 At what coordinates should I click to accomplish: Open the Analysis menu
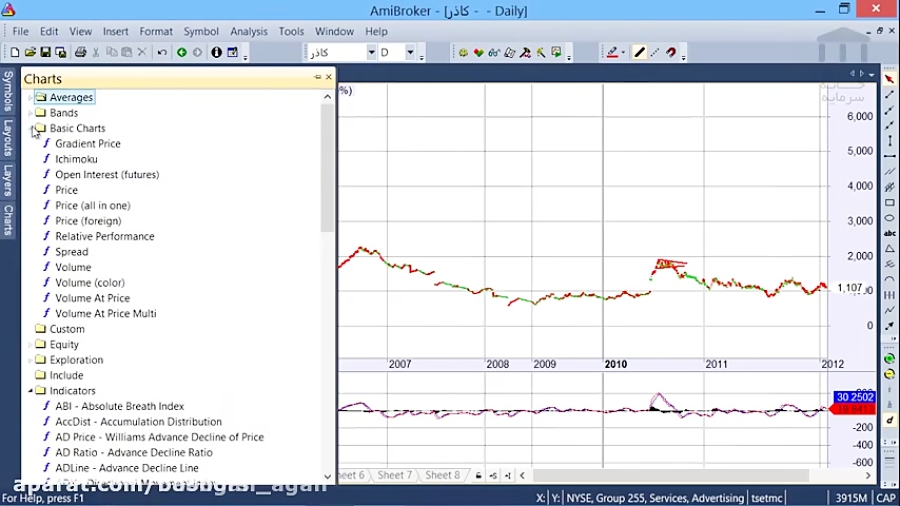coord(248,31)
